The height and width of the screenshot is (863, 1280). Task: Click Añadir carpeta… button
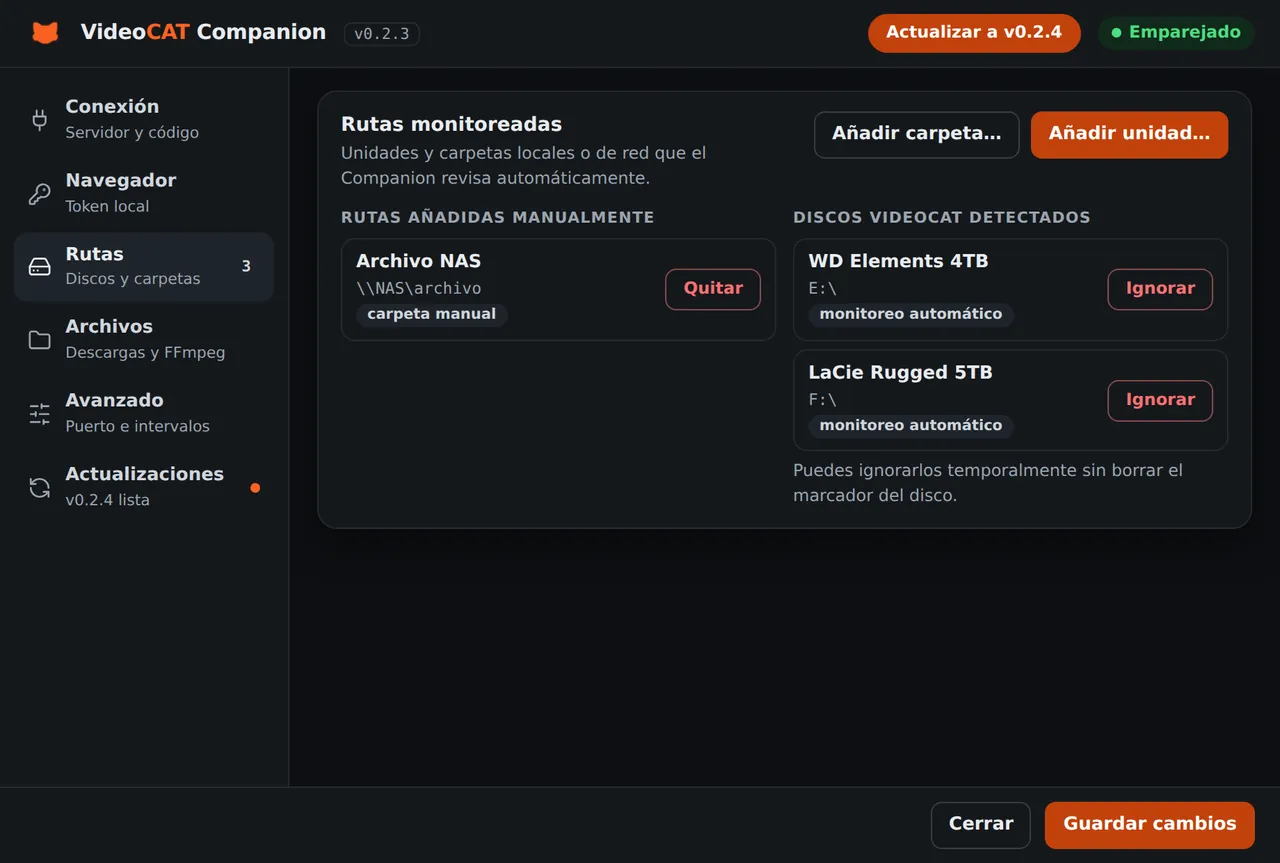coord(917,134)
